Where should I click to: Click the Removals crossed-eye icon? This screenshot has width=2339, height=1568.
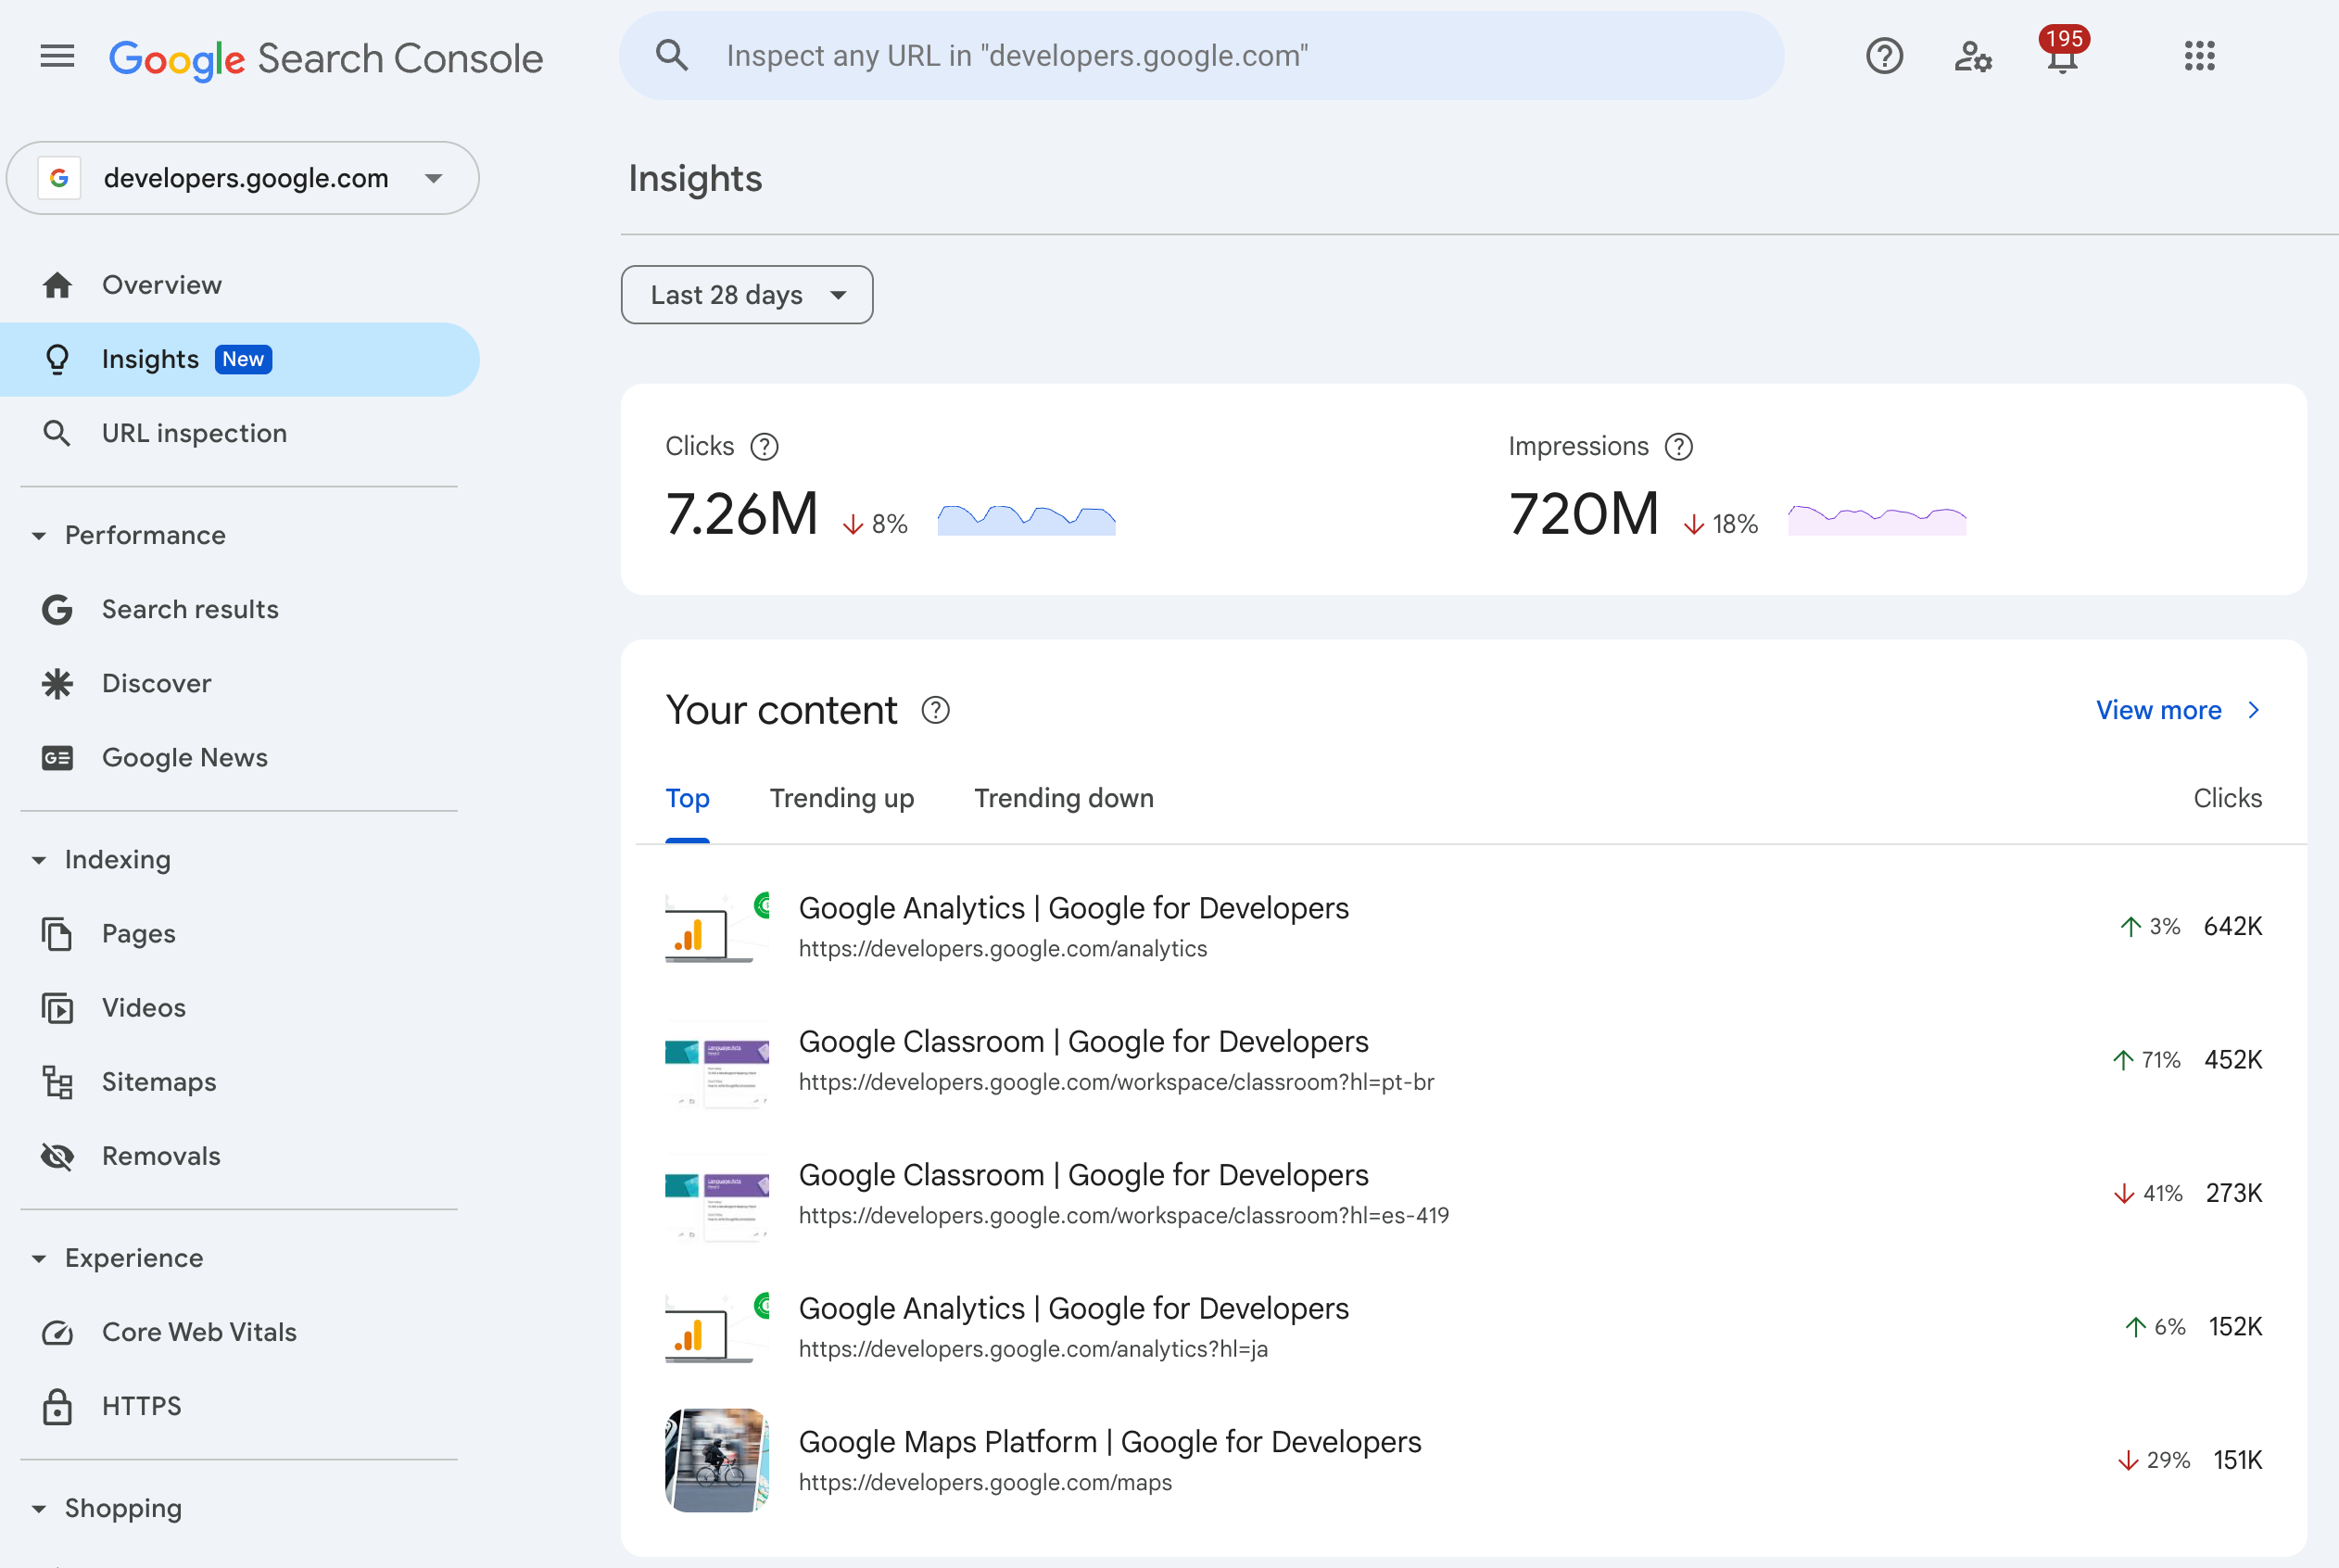(x=57, y=1156)
